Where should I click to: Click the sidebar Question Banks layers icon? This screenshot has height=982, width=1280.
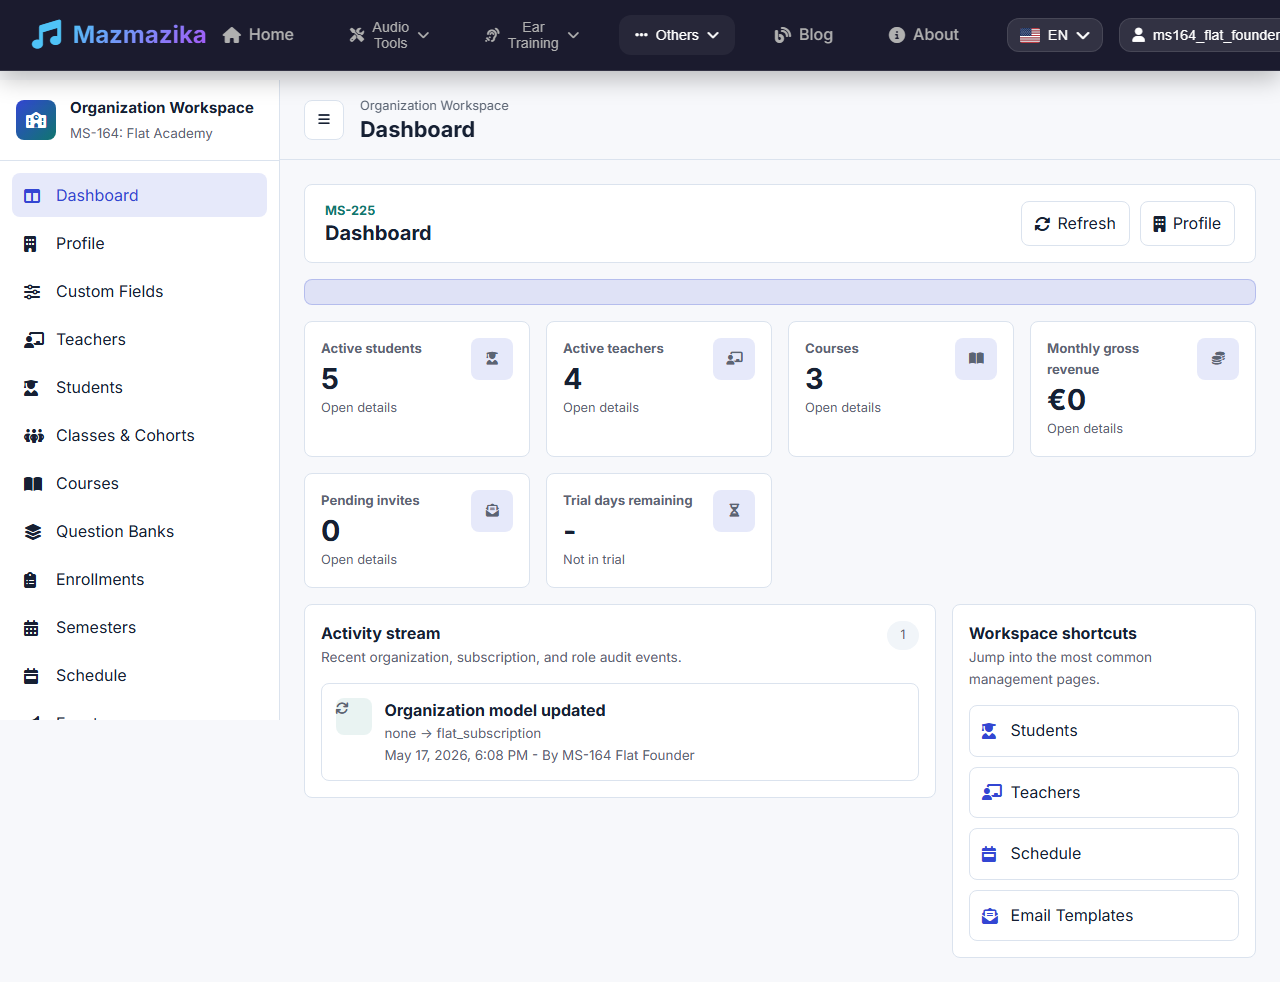[33, 532]
